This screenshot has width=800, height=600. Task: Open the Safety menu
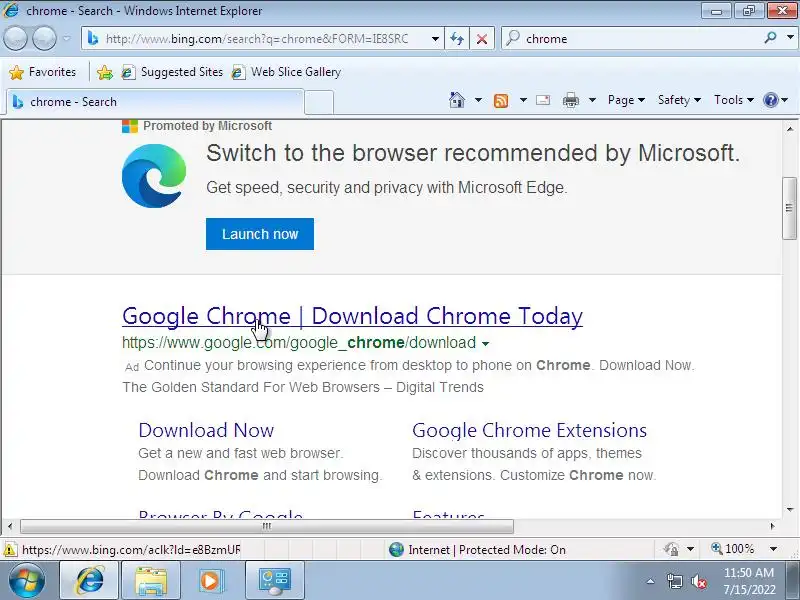(679, 100)
